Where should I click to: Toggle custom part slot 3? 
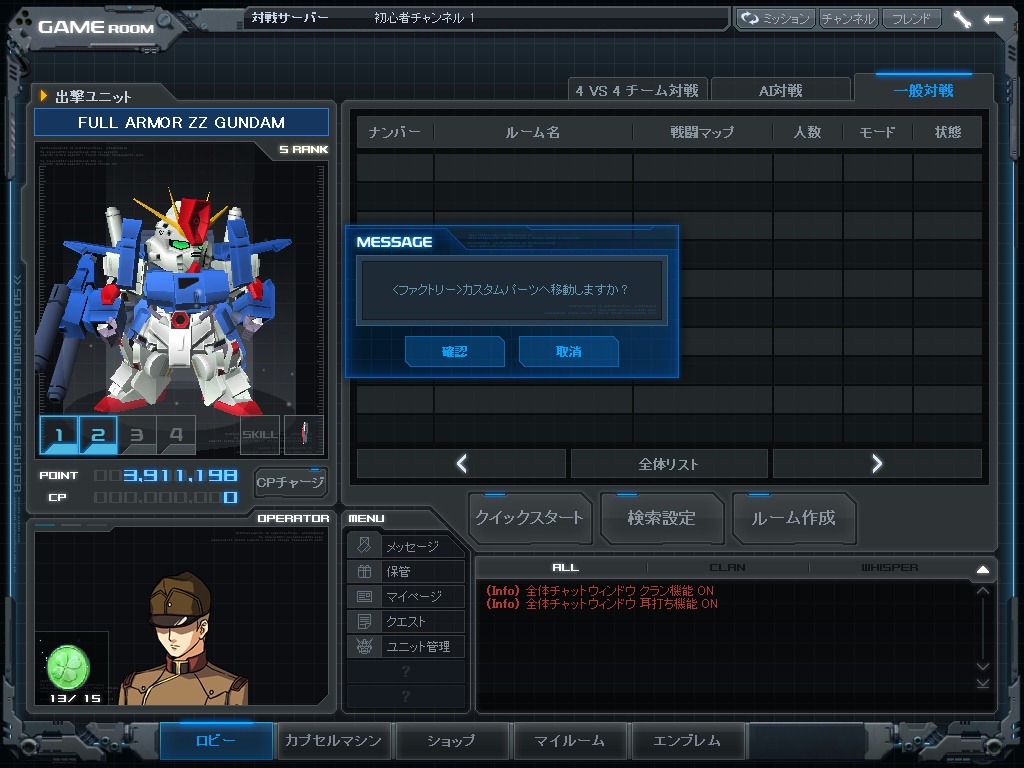[137, 435]
